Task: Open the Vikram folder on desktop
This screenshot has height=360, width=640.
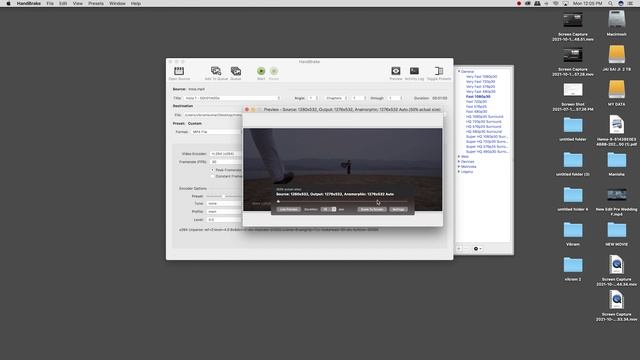Action: tap(573, 230)
